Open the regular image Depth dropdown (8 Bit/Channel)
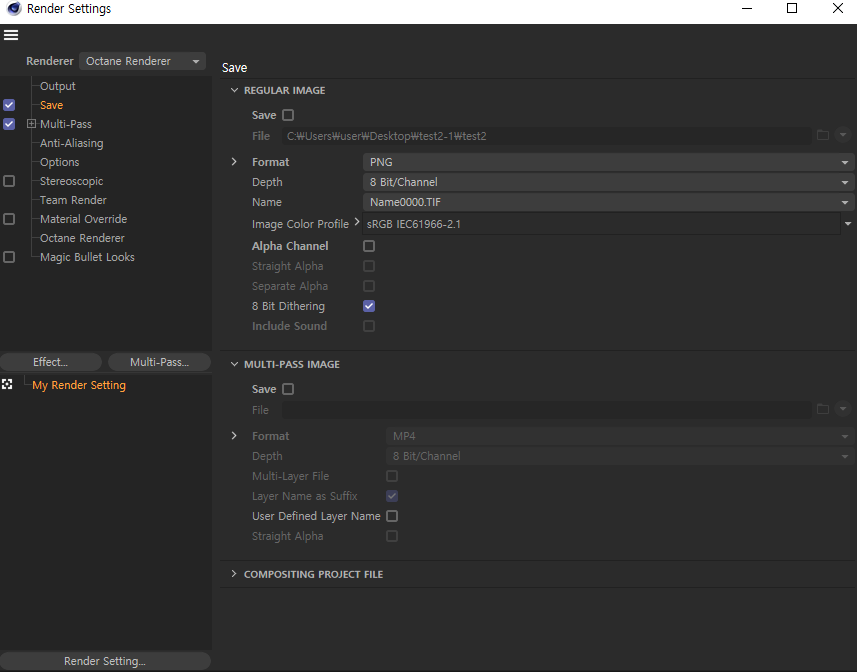Image resolution: width=857 pixels, height=672 pixels. point(607,182)
